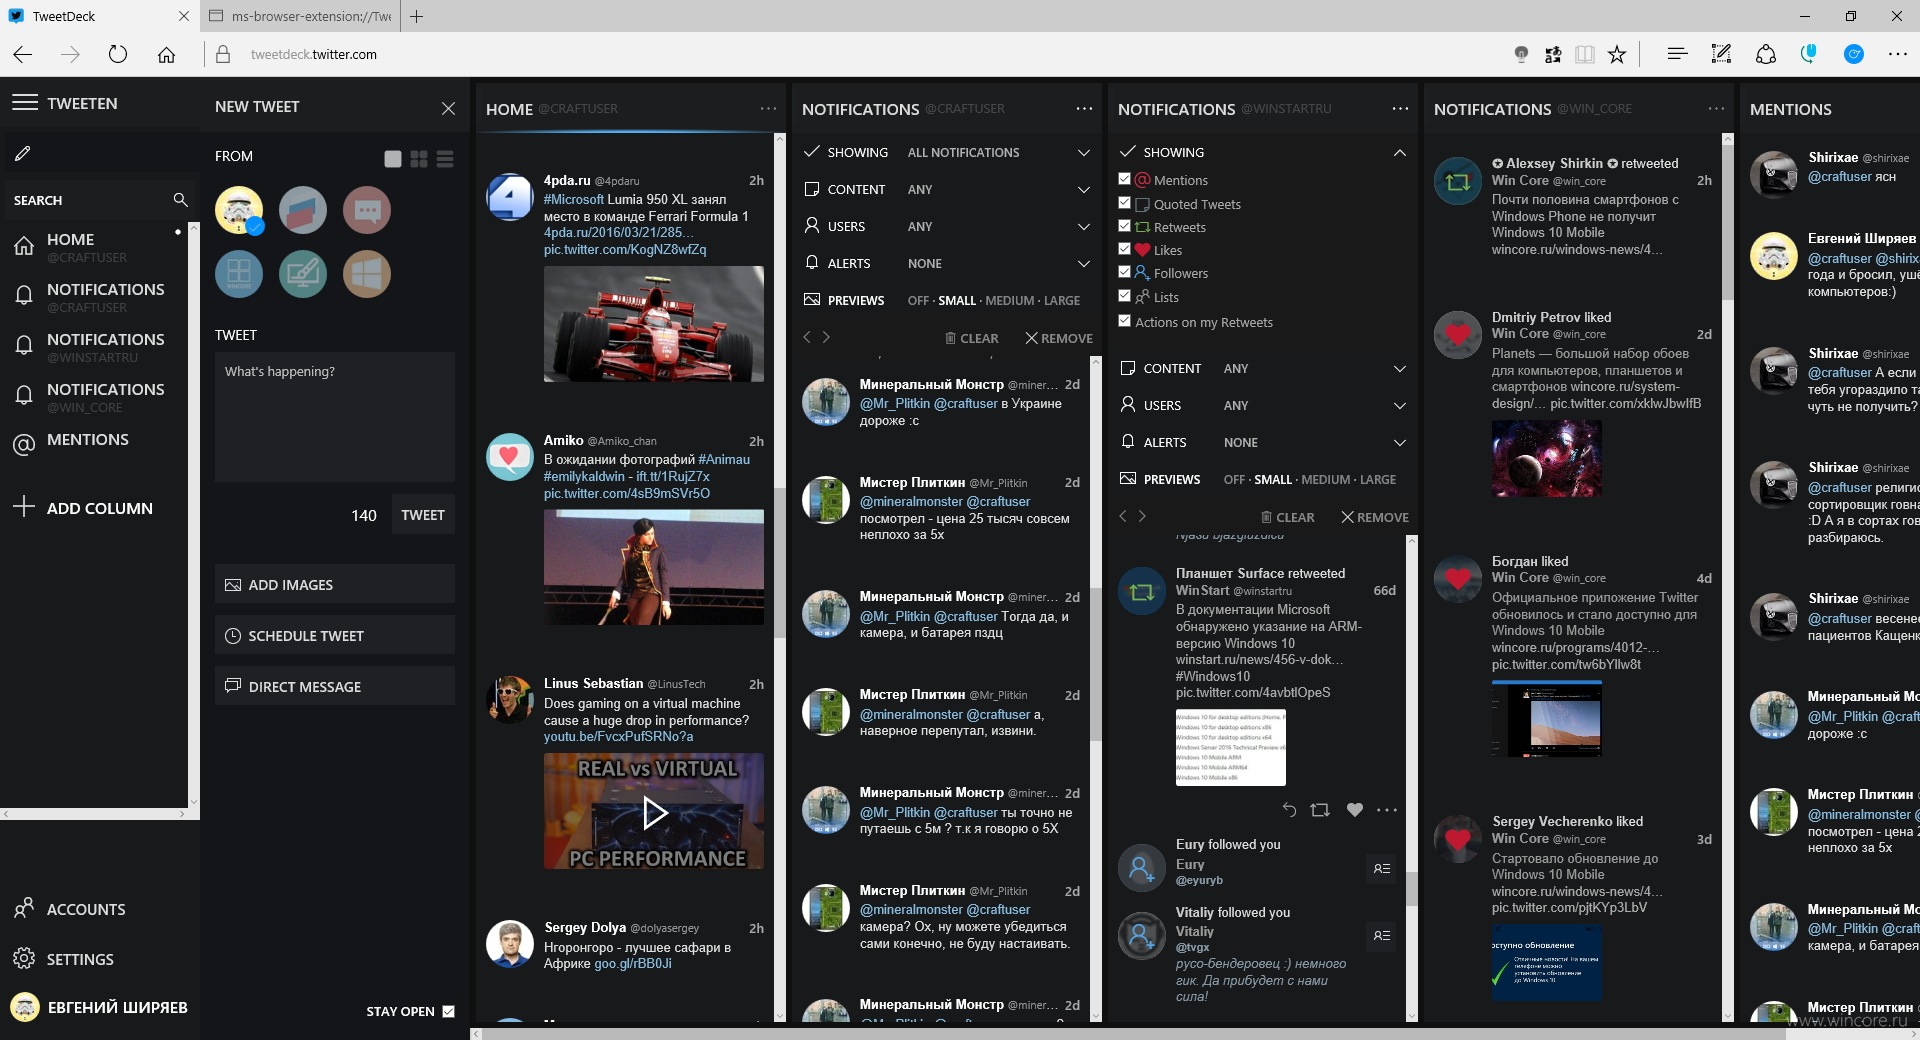1920x1040 pixels.
Task: Click Direct Message button
Action: click(x=334, y=686)
